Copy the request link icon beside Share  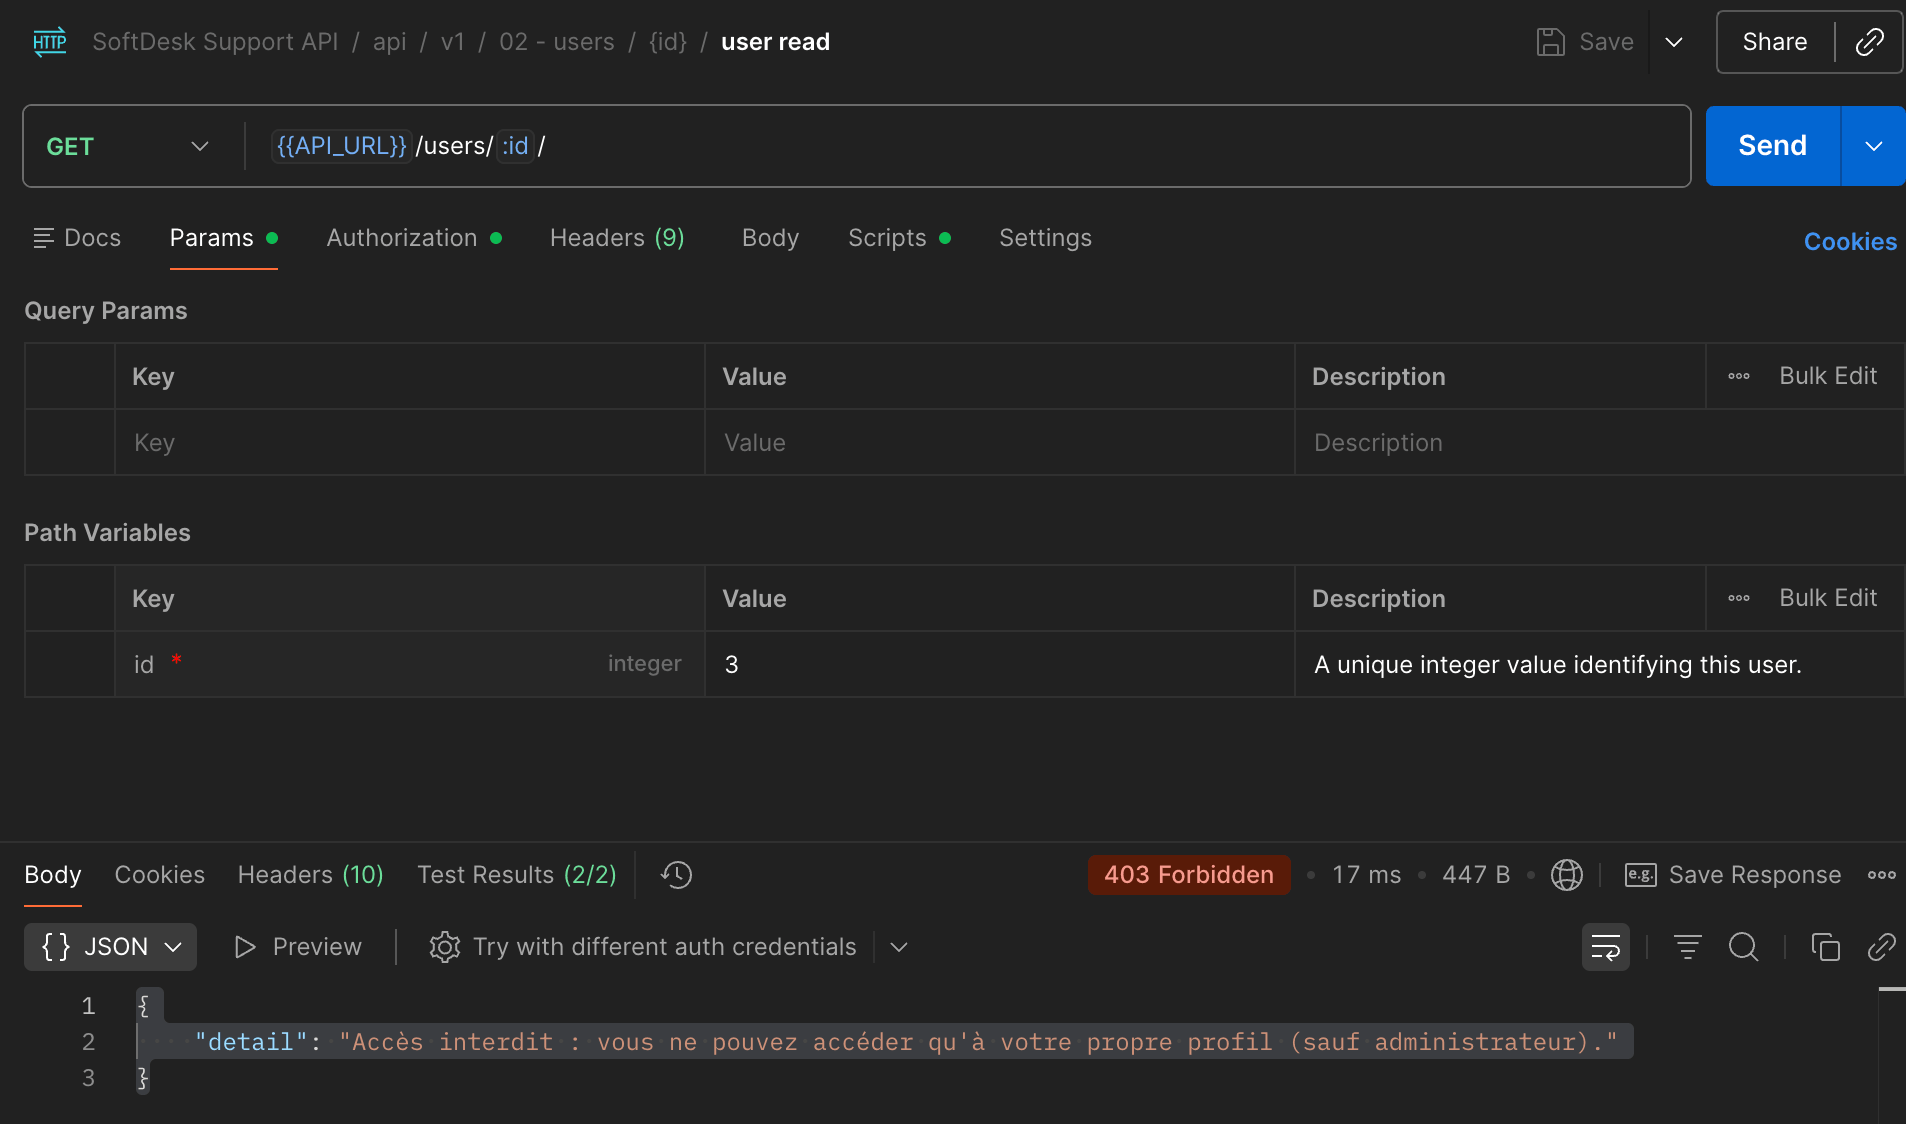tap(1869, 42)
